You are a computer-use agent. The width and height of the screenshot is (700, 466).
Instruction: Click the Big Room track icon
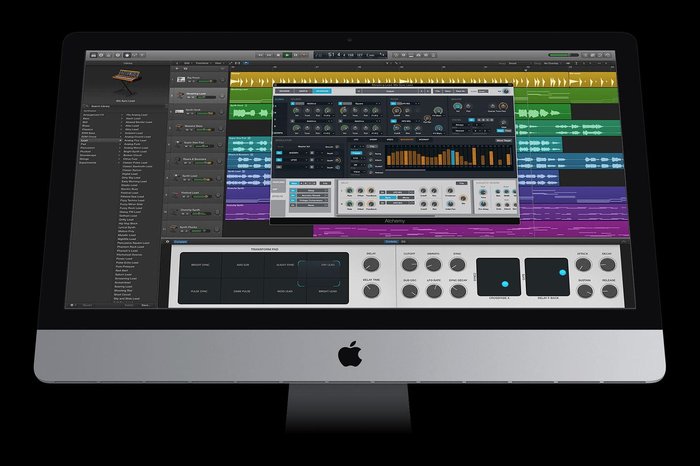click(x=180, y=79)
